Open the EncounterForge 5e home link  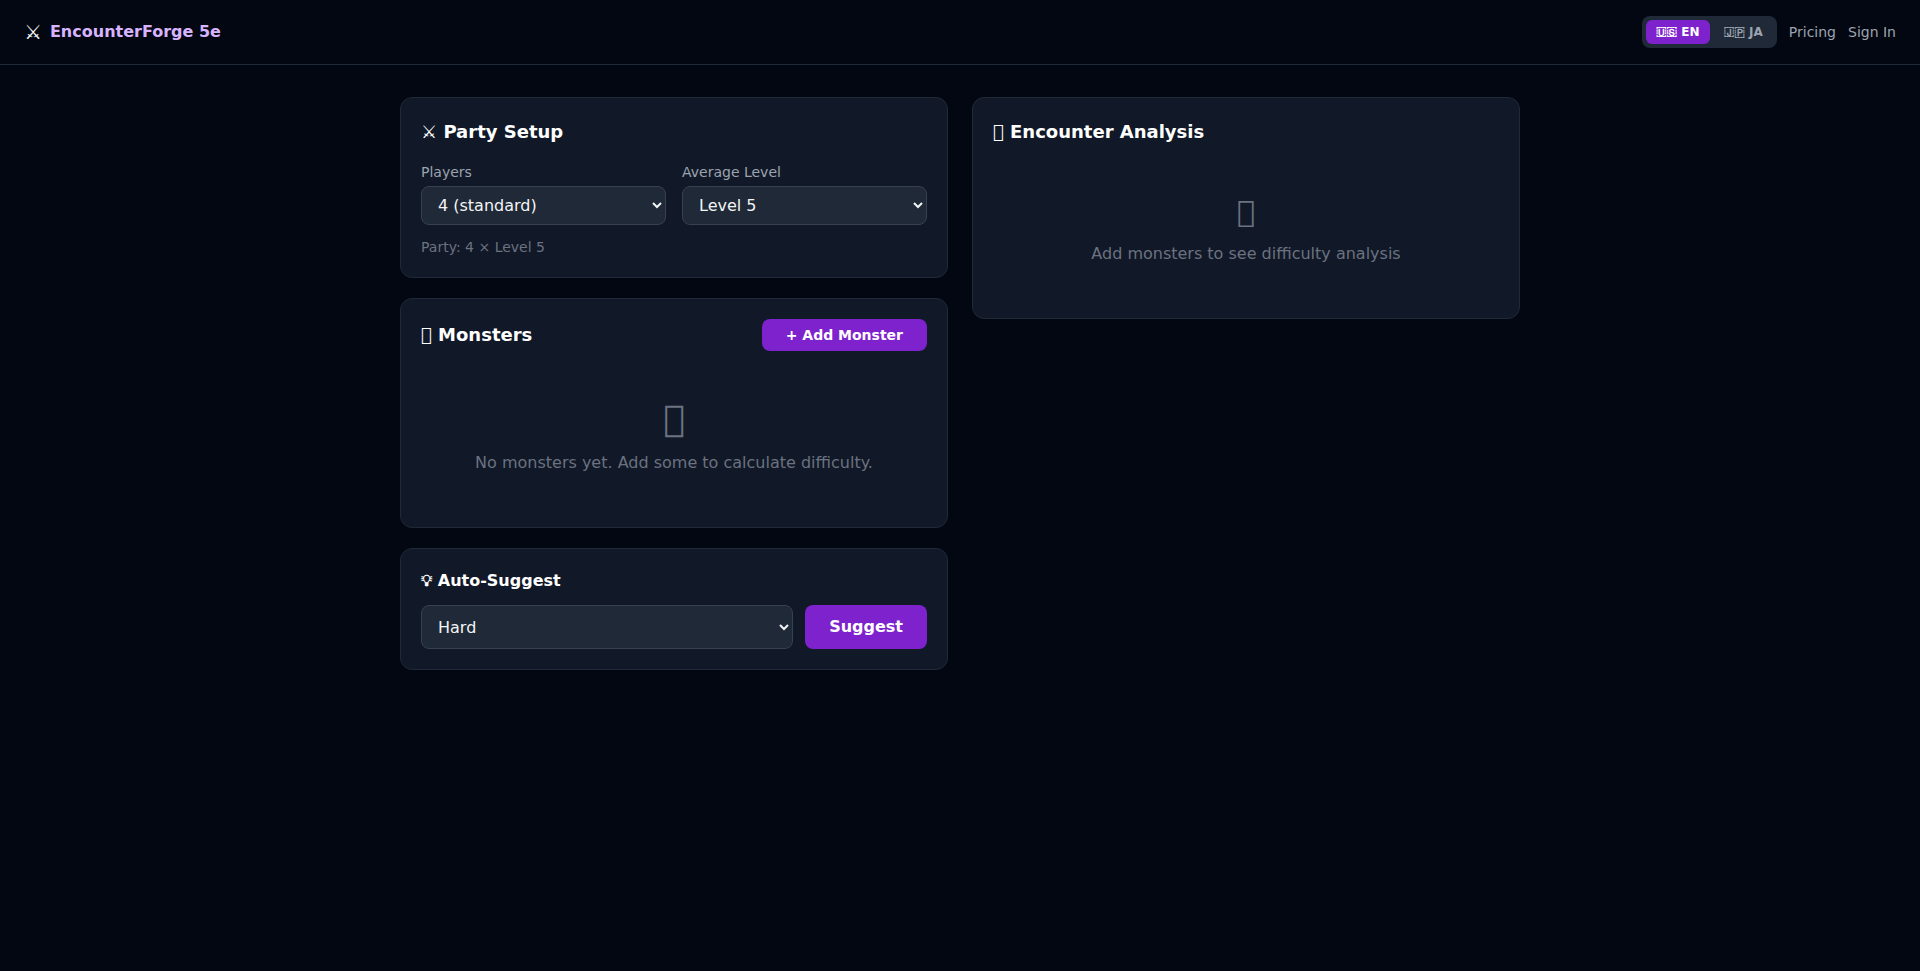pos(123,32)
